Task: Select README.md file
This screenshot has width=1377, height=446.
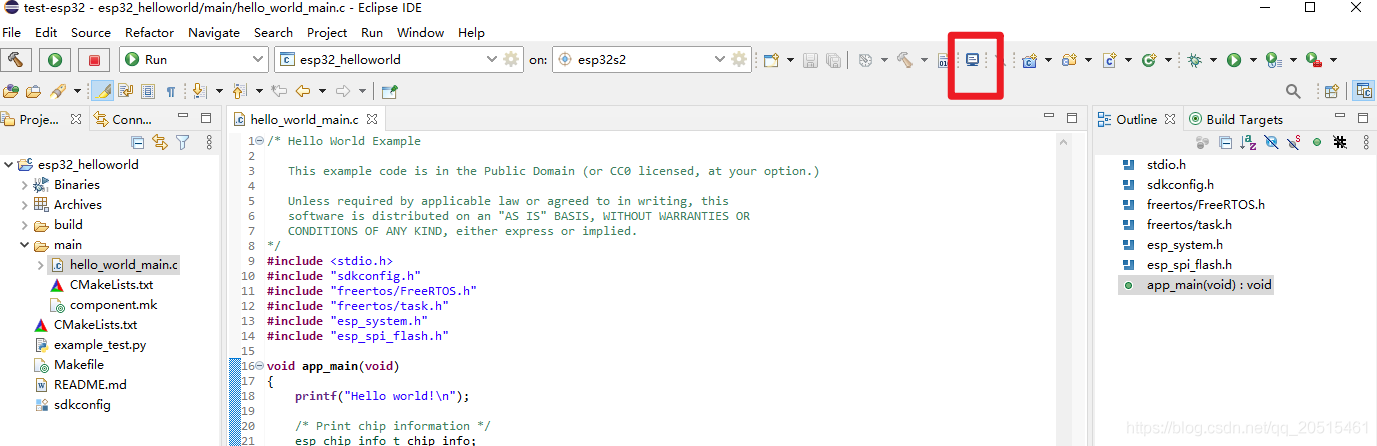Action: coord(90,384)
